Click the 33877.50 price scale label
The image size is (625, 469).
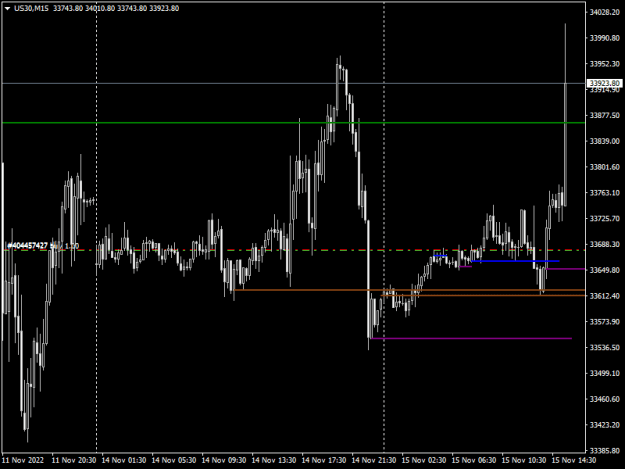pos(605,115)
